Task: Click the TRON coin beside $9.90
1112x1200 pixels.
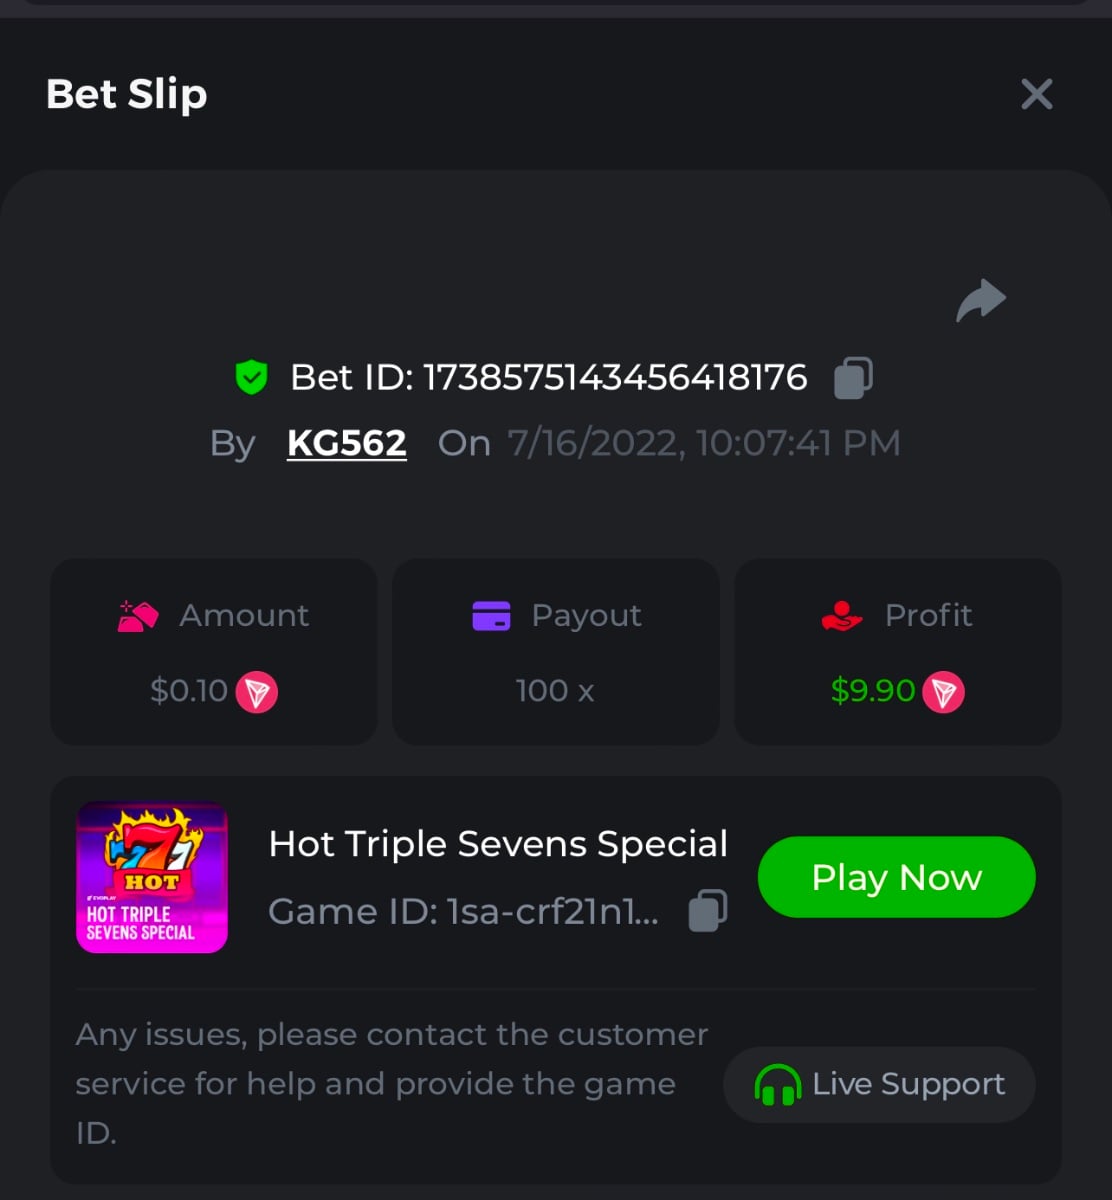Action: pyautogui.click(x=943, y=692)
